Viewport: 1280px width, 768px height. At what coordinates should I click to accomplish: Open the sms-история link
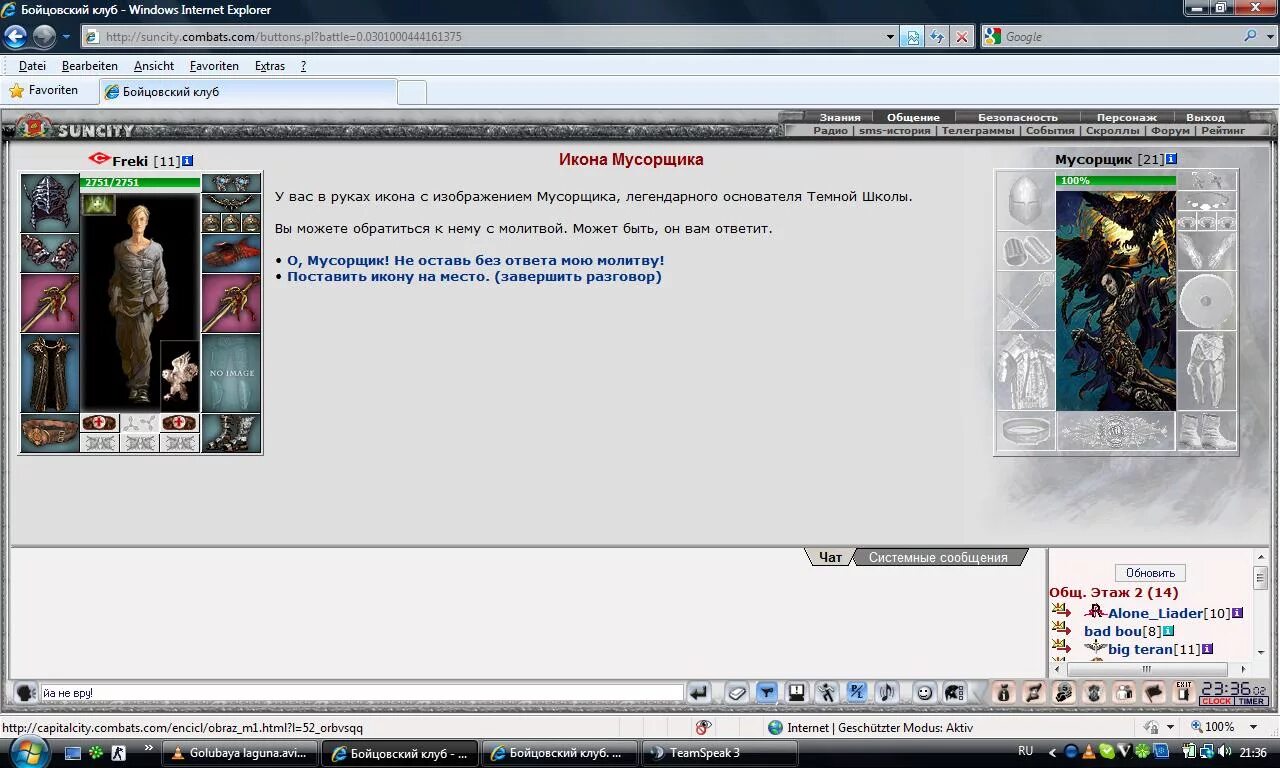[x=894, y=130]
